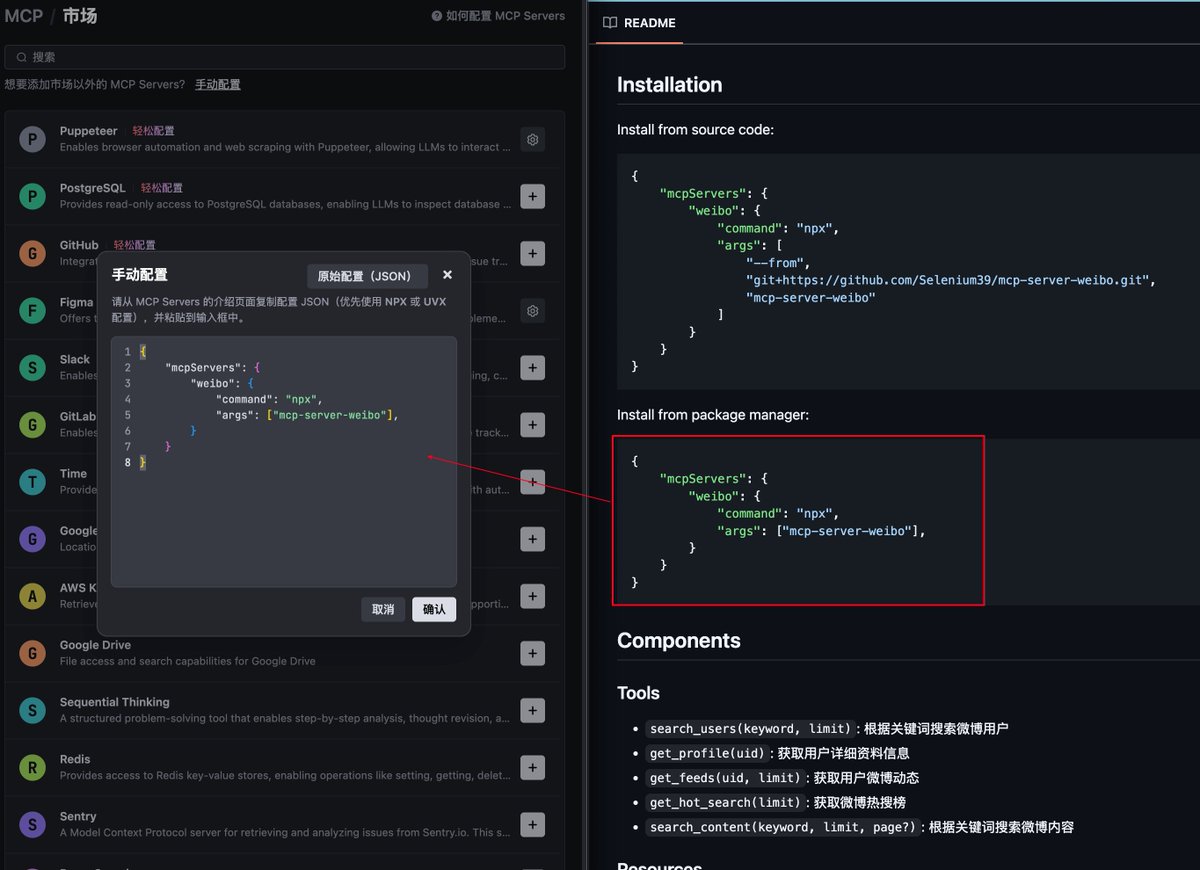Click the GitHub avatar icon

tap(33, 253)
